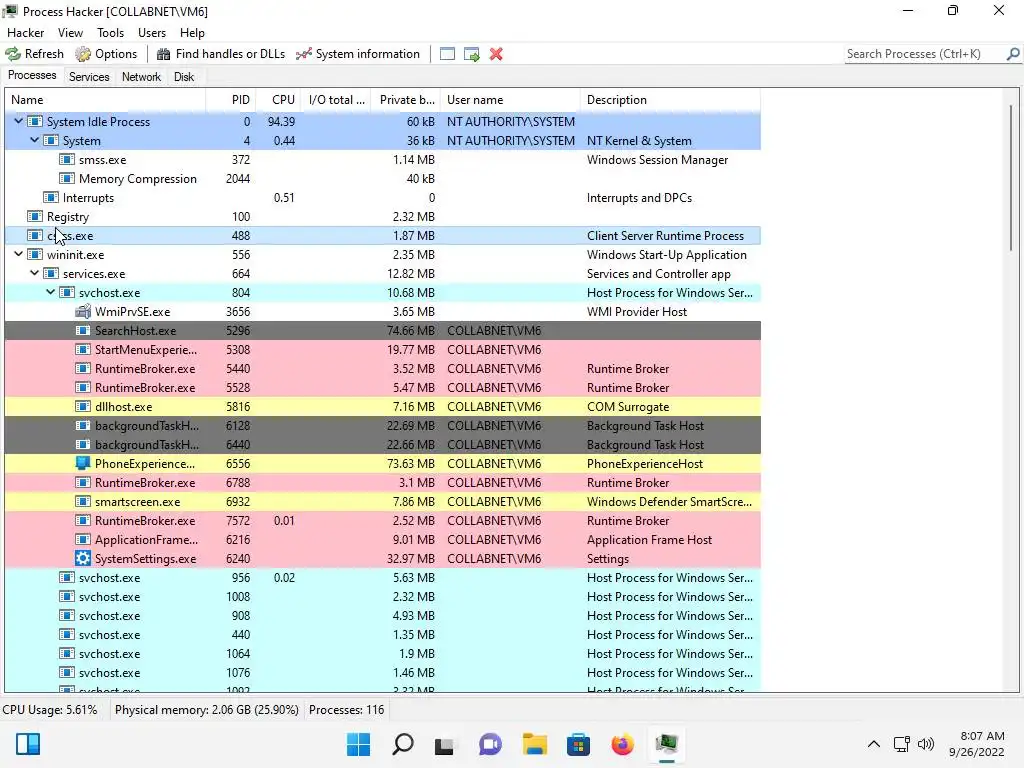This screenshot has height=768, width=1024.
Task: Open the View menu
Action: tap(70, 33)
